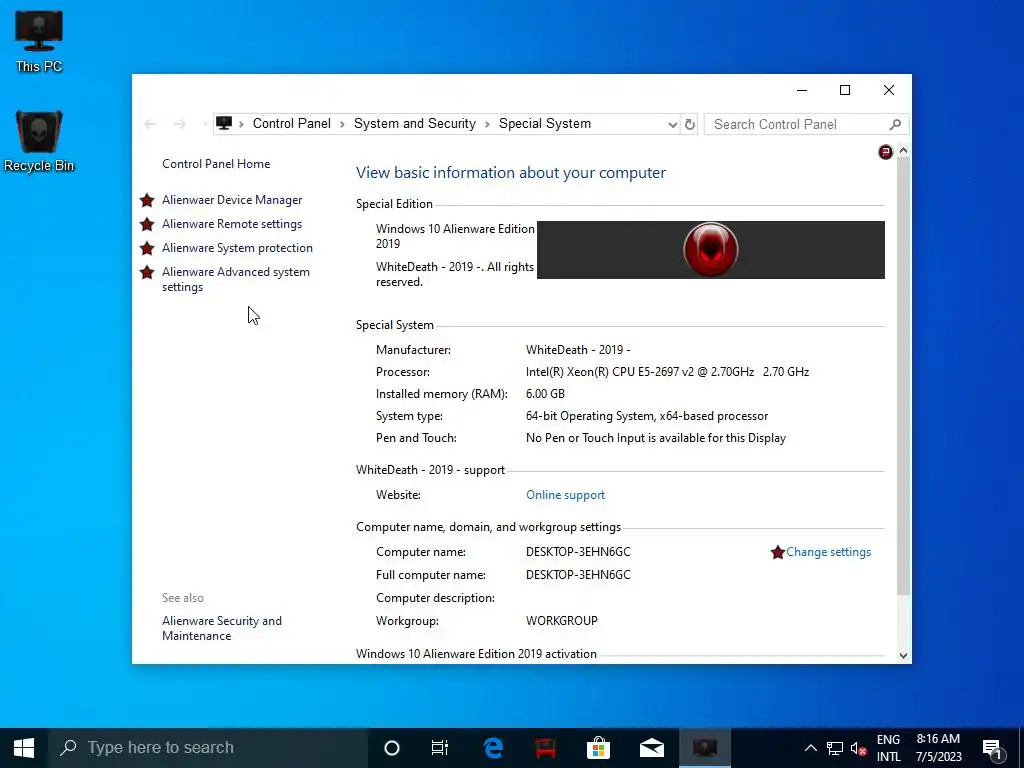Click star icon beside Alienwaer Device Manager
The width and height of the screenshot is (1024, 768).
pos(147,200)
